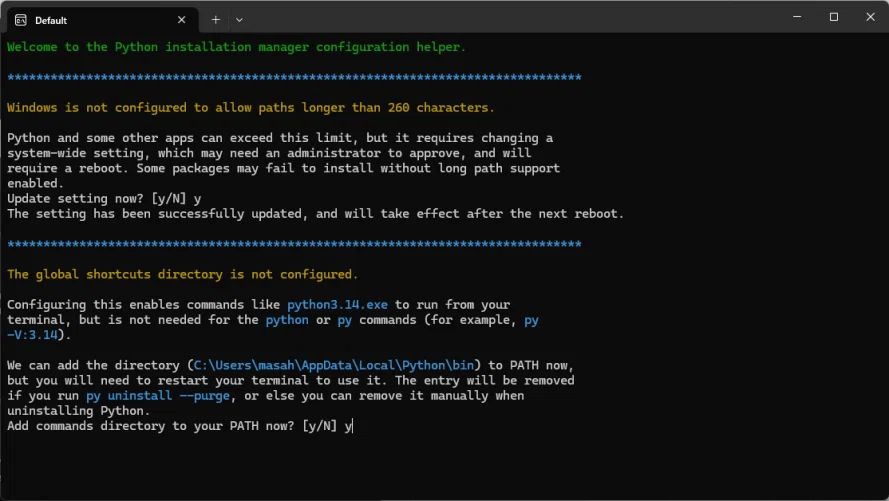Expand the new tab profile dropdown
This screenshot has width=889, height=501.
coord(239,20)
